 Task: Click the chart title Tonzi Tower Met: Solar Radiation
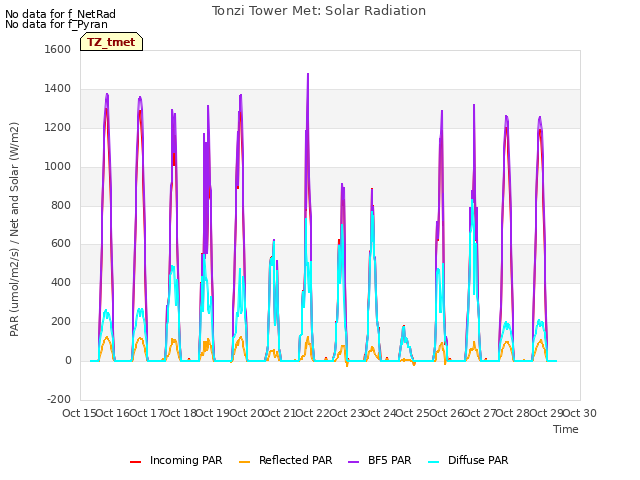[319, 11]
